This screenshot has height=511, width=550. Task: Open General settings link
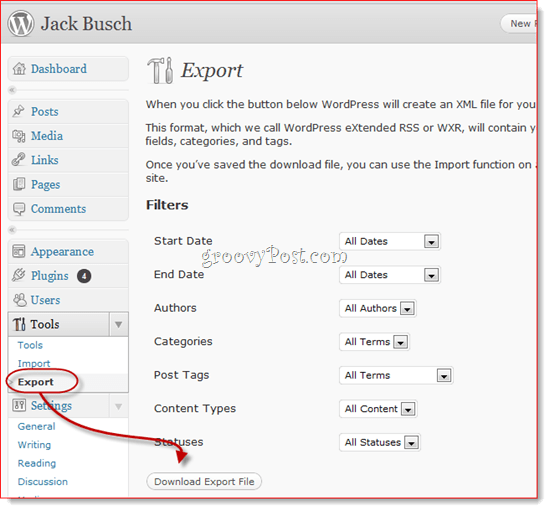(x=36, y=426)
